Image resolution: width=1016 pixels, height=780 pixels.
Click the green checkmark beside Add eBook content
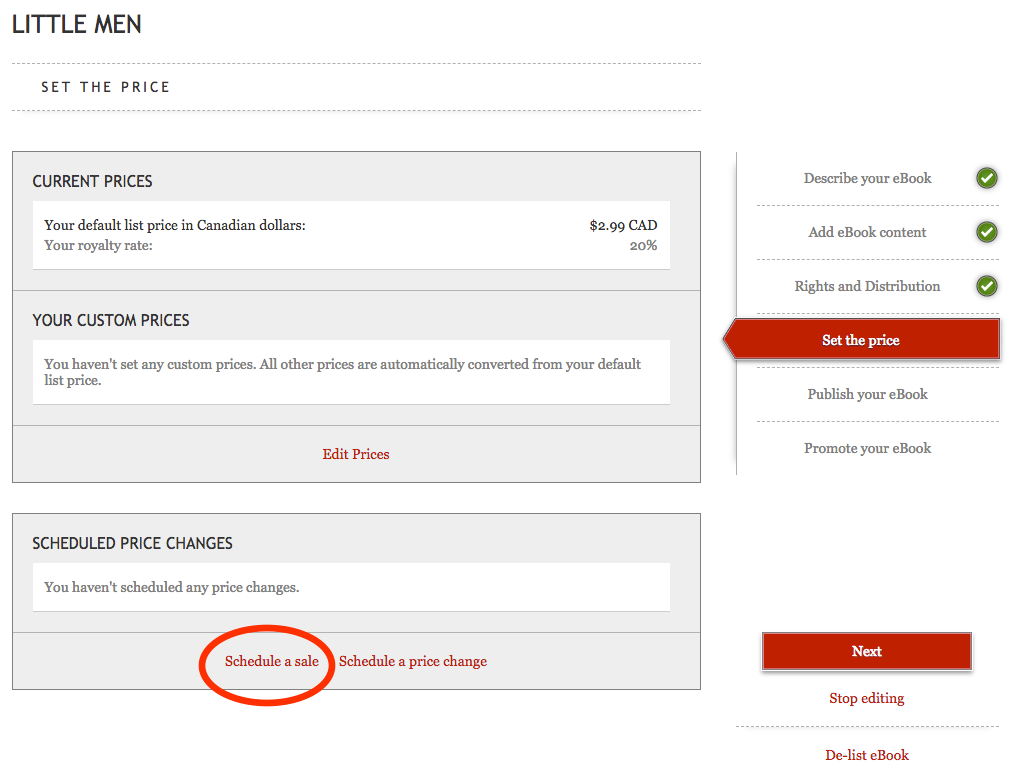pos(986,233)
